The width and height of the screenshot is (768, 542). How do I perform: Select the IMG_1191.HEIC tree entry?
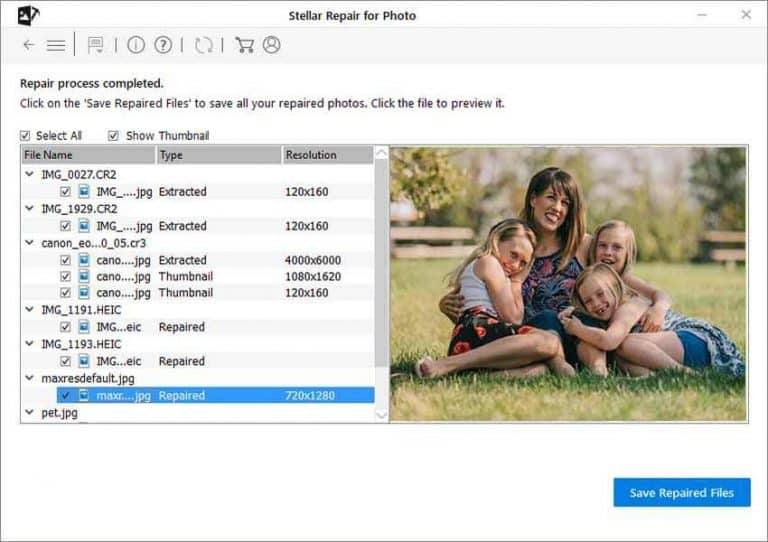81,309
